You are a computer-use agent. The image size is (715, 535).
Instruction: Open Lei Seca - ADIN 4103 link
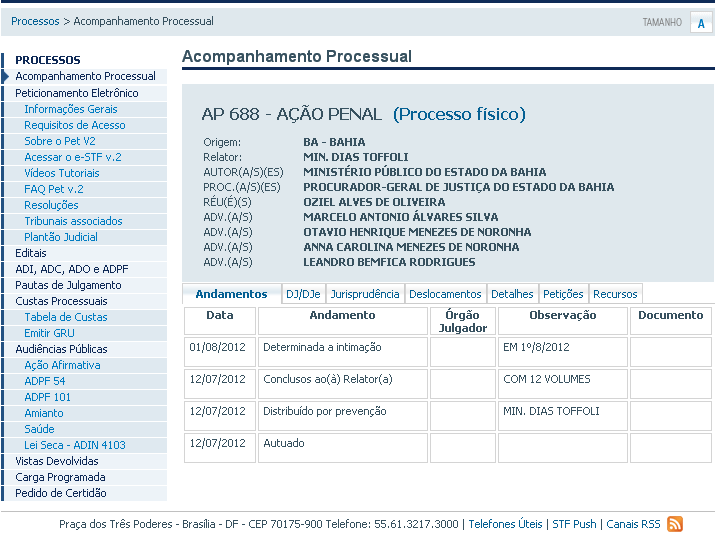(75, 445)
